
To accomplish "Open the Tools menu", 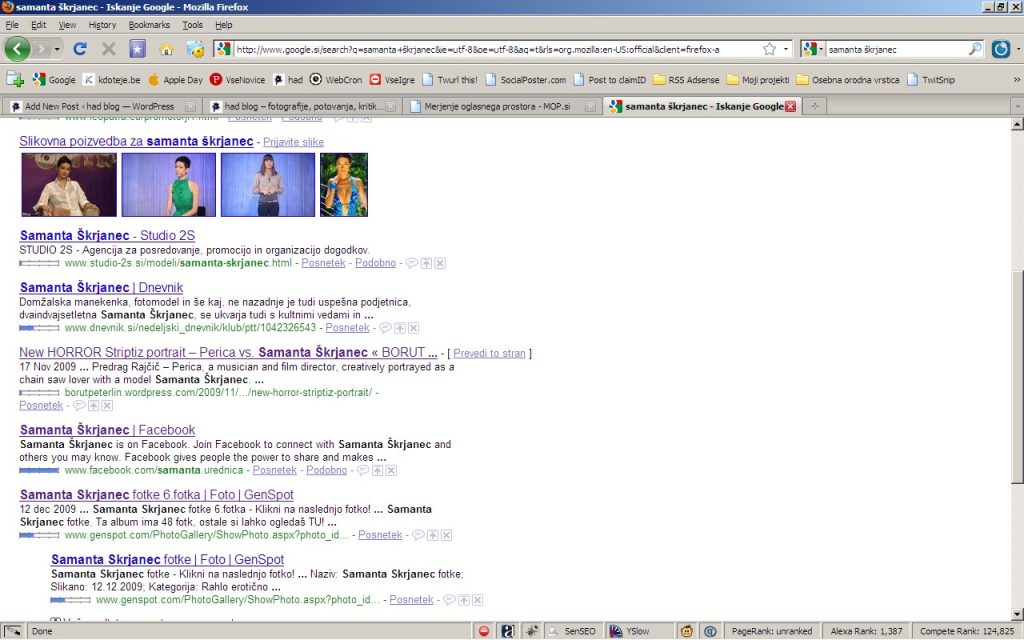I will point(192,25).
